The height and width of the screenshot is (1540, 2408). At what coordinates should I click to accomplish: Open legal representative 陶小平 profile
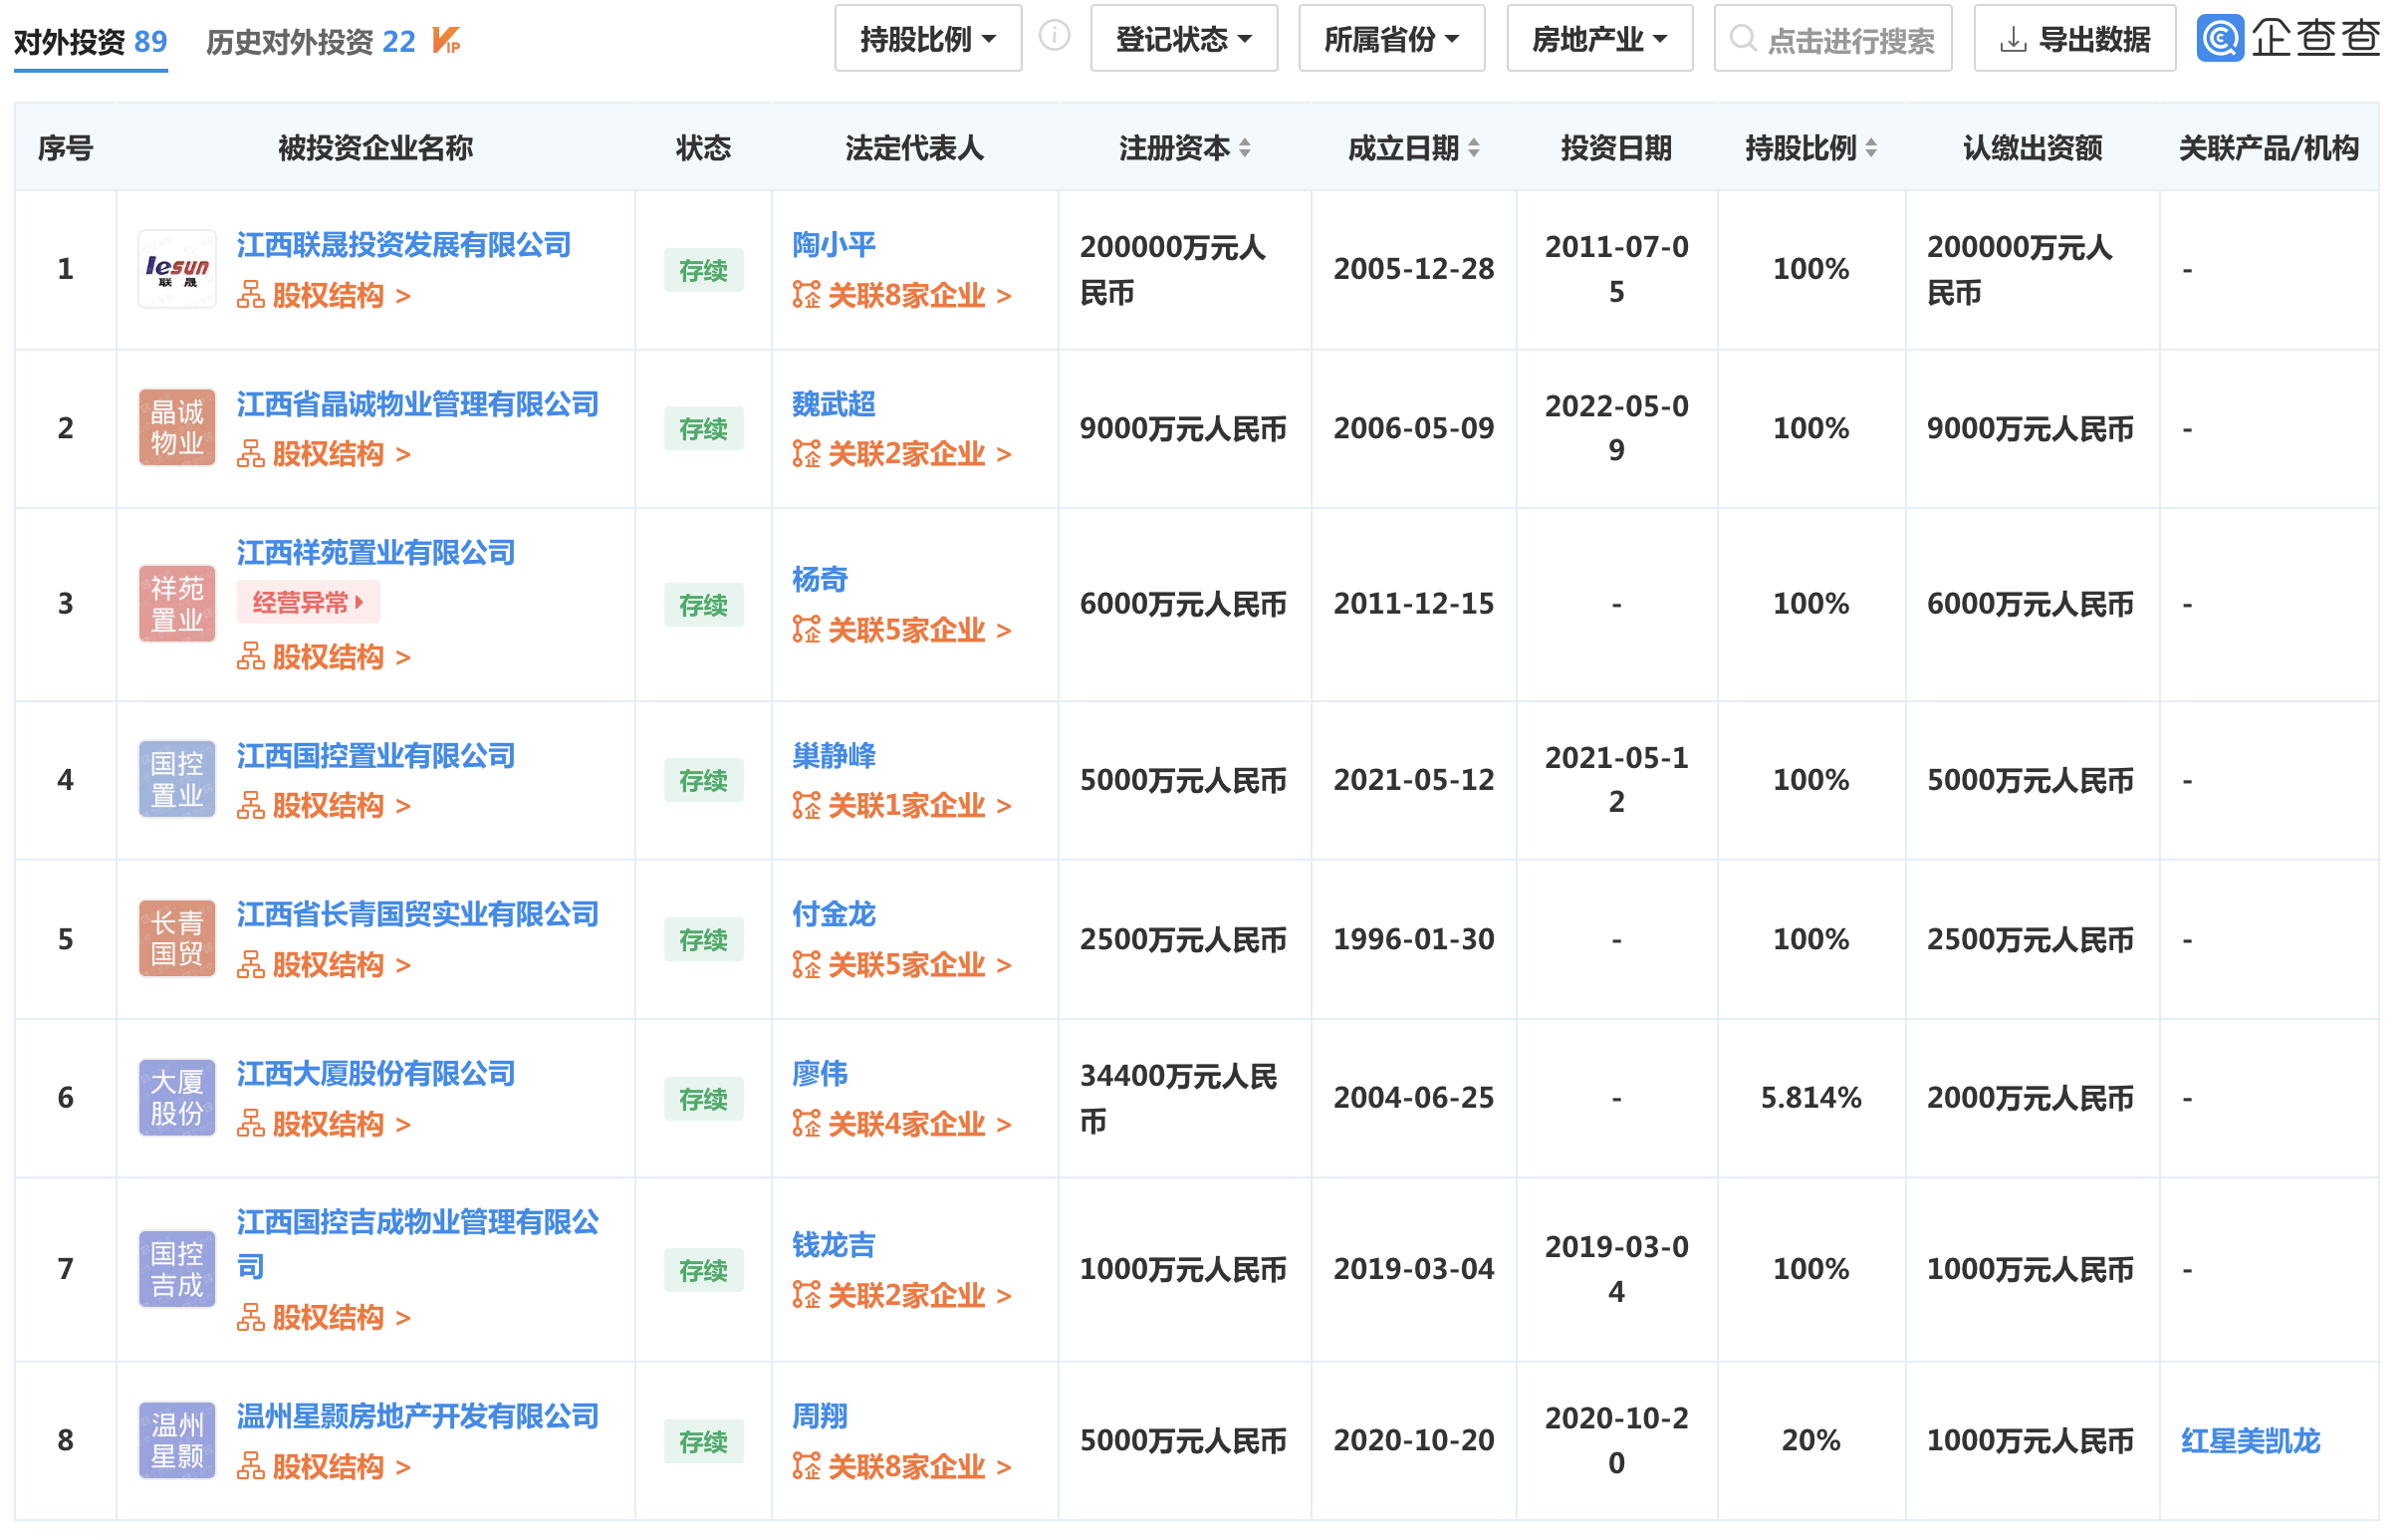(834, 245)
